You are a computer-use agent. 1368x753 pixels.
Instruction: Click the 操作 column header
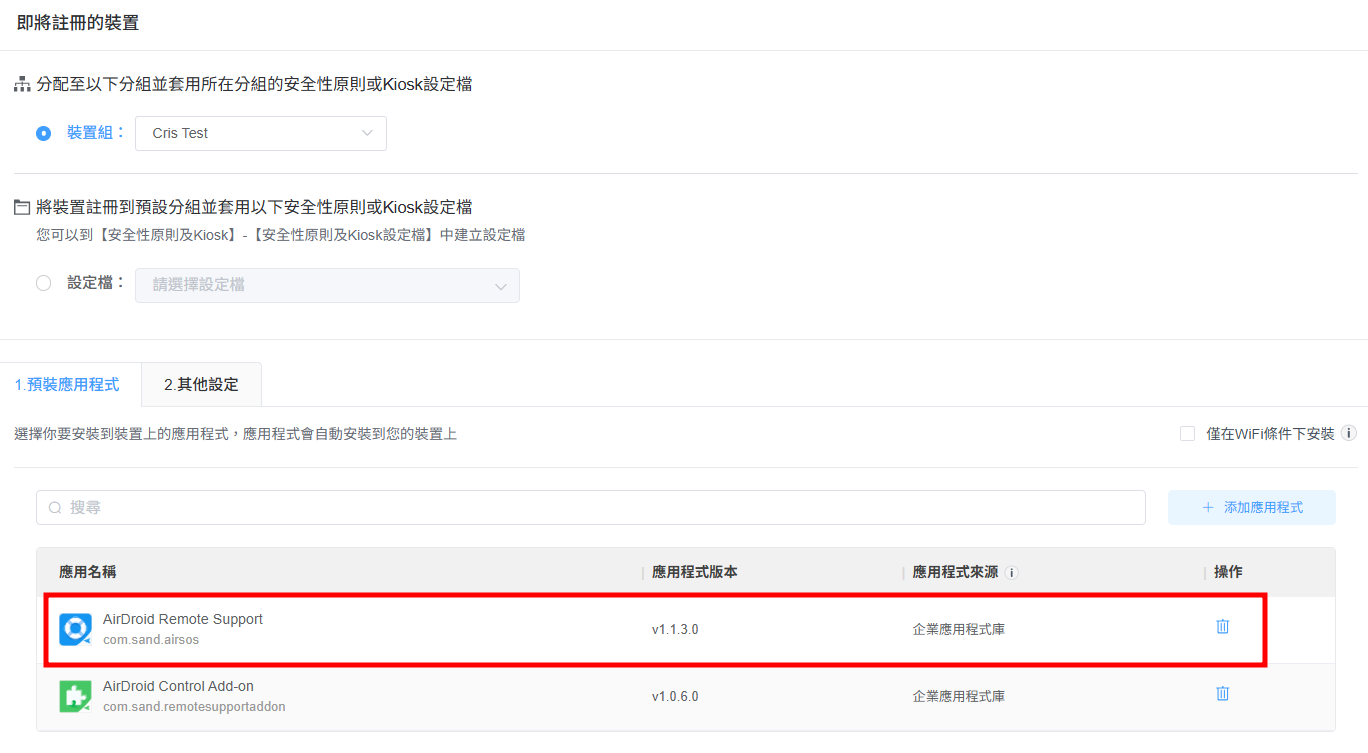coord(1228,572)
